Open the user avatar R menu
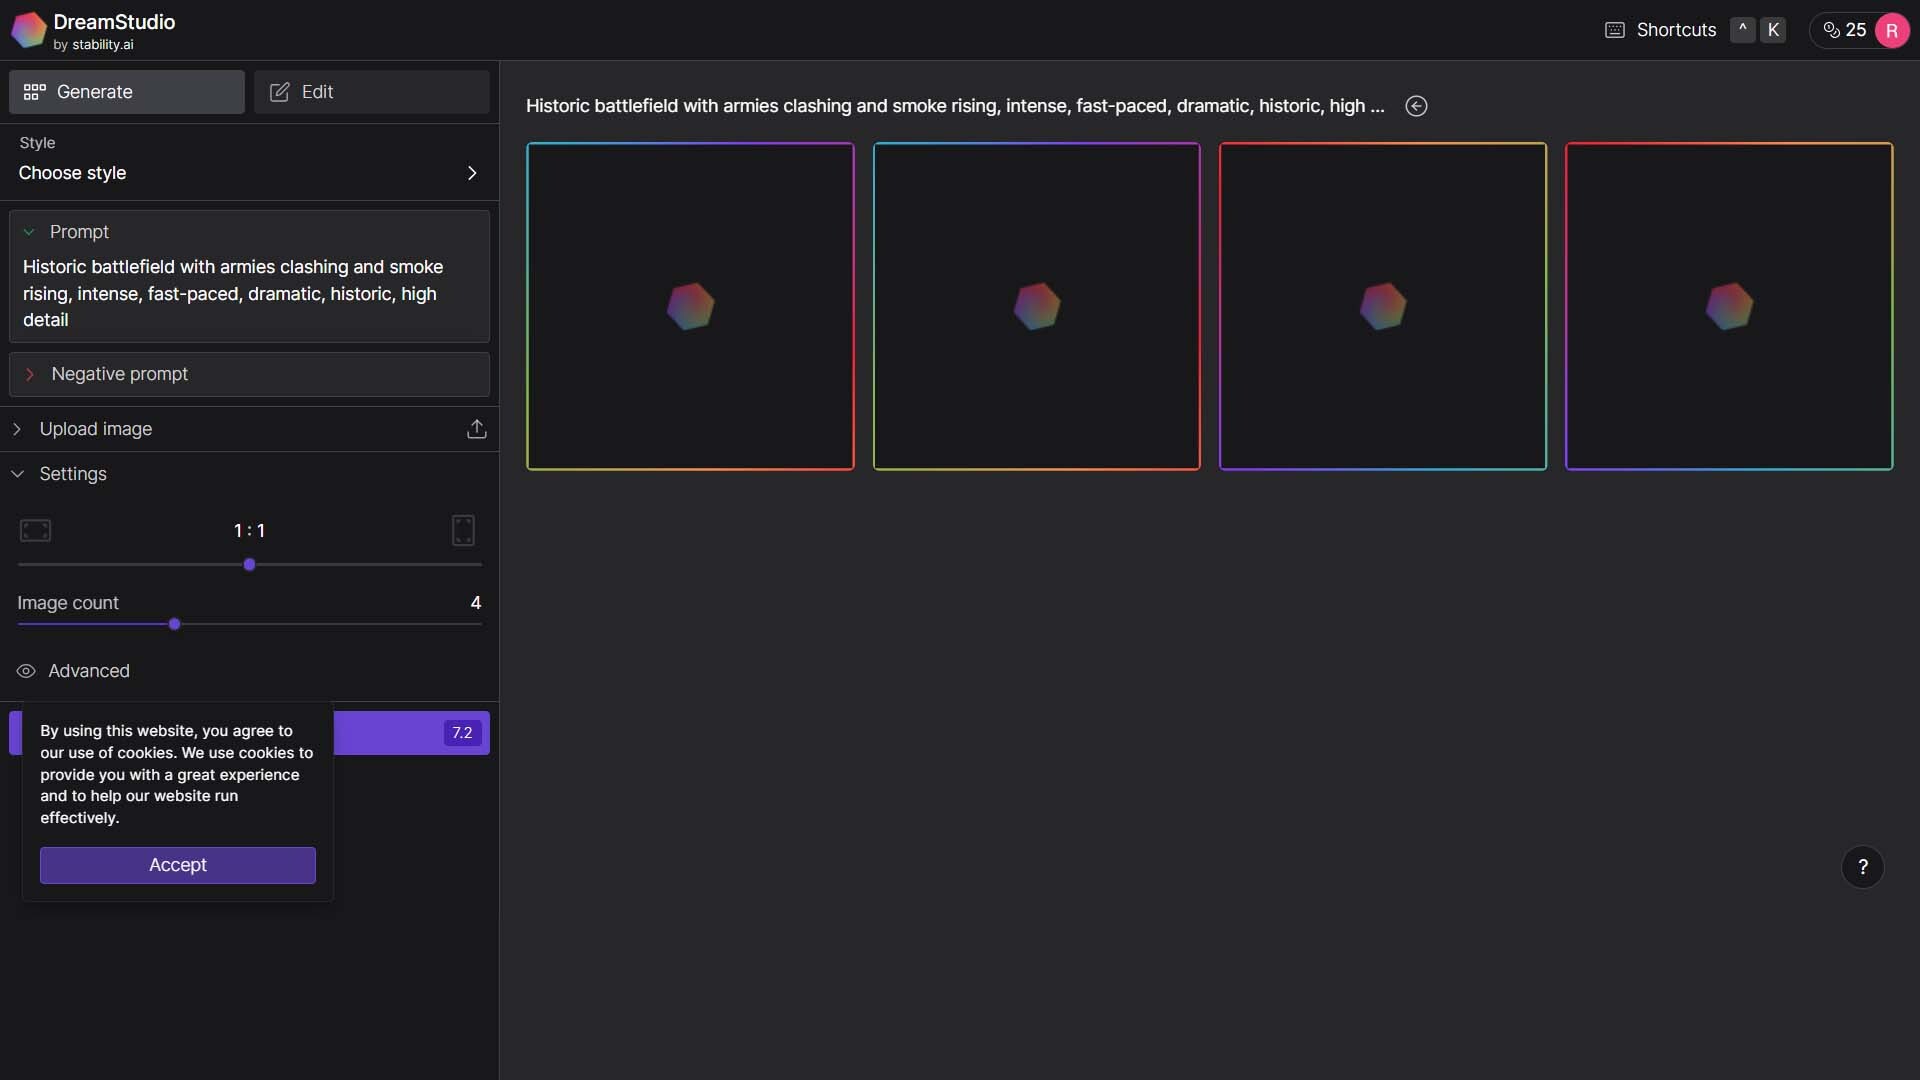Image resolution: width=1920 pixels, height=1080 pixels. coord(1891,30)
